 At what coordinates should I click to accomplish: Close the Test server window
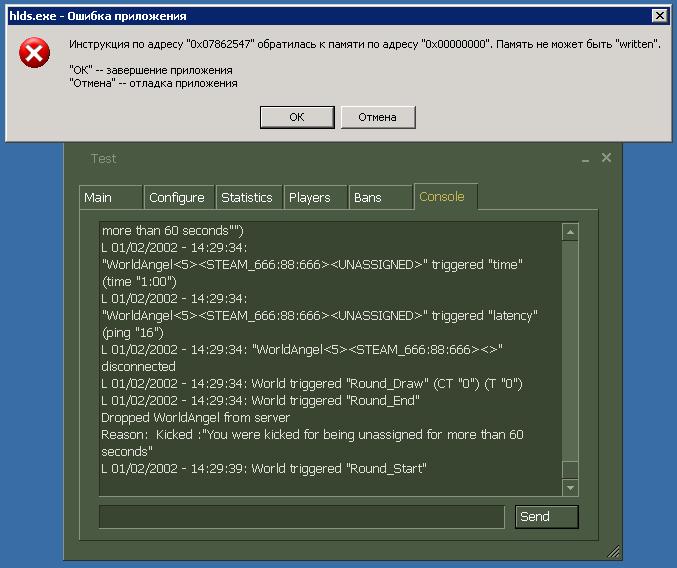[606, 158]
